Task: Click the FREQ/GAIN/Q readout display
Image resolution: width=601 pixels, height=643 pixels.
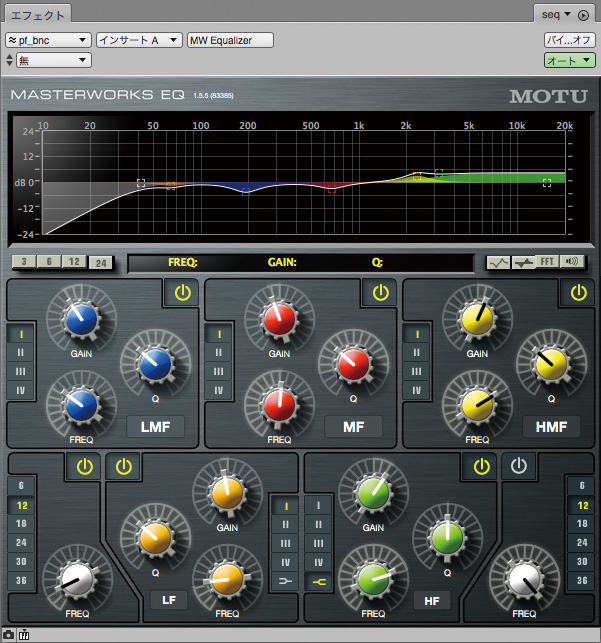Action: point(300,263)
